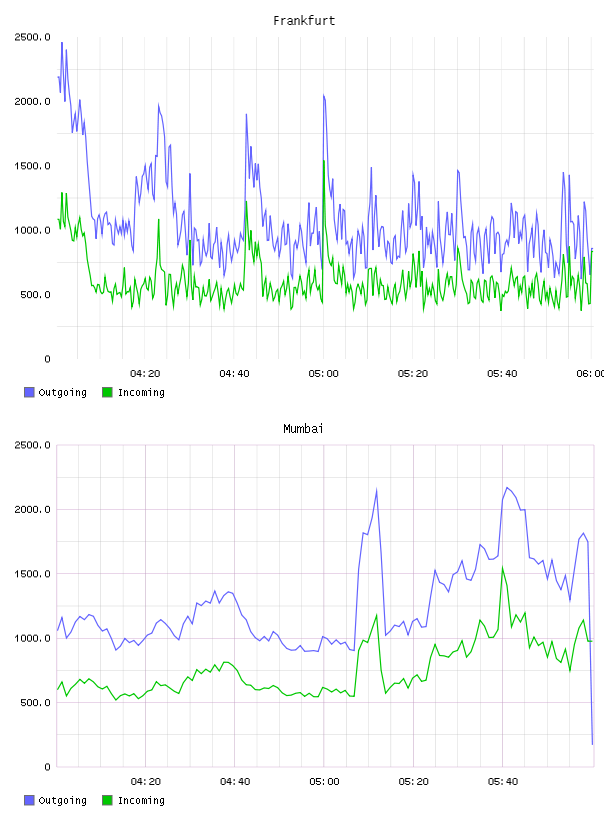Image resolution: width=608 pixels, height=816 pixels.
Task: Click Mumbai outgoing peak near 05:12
Action: (x=376, y=490)
